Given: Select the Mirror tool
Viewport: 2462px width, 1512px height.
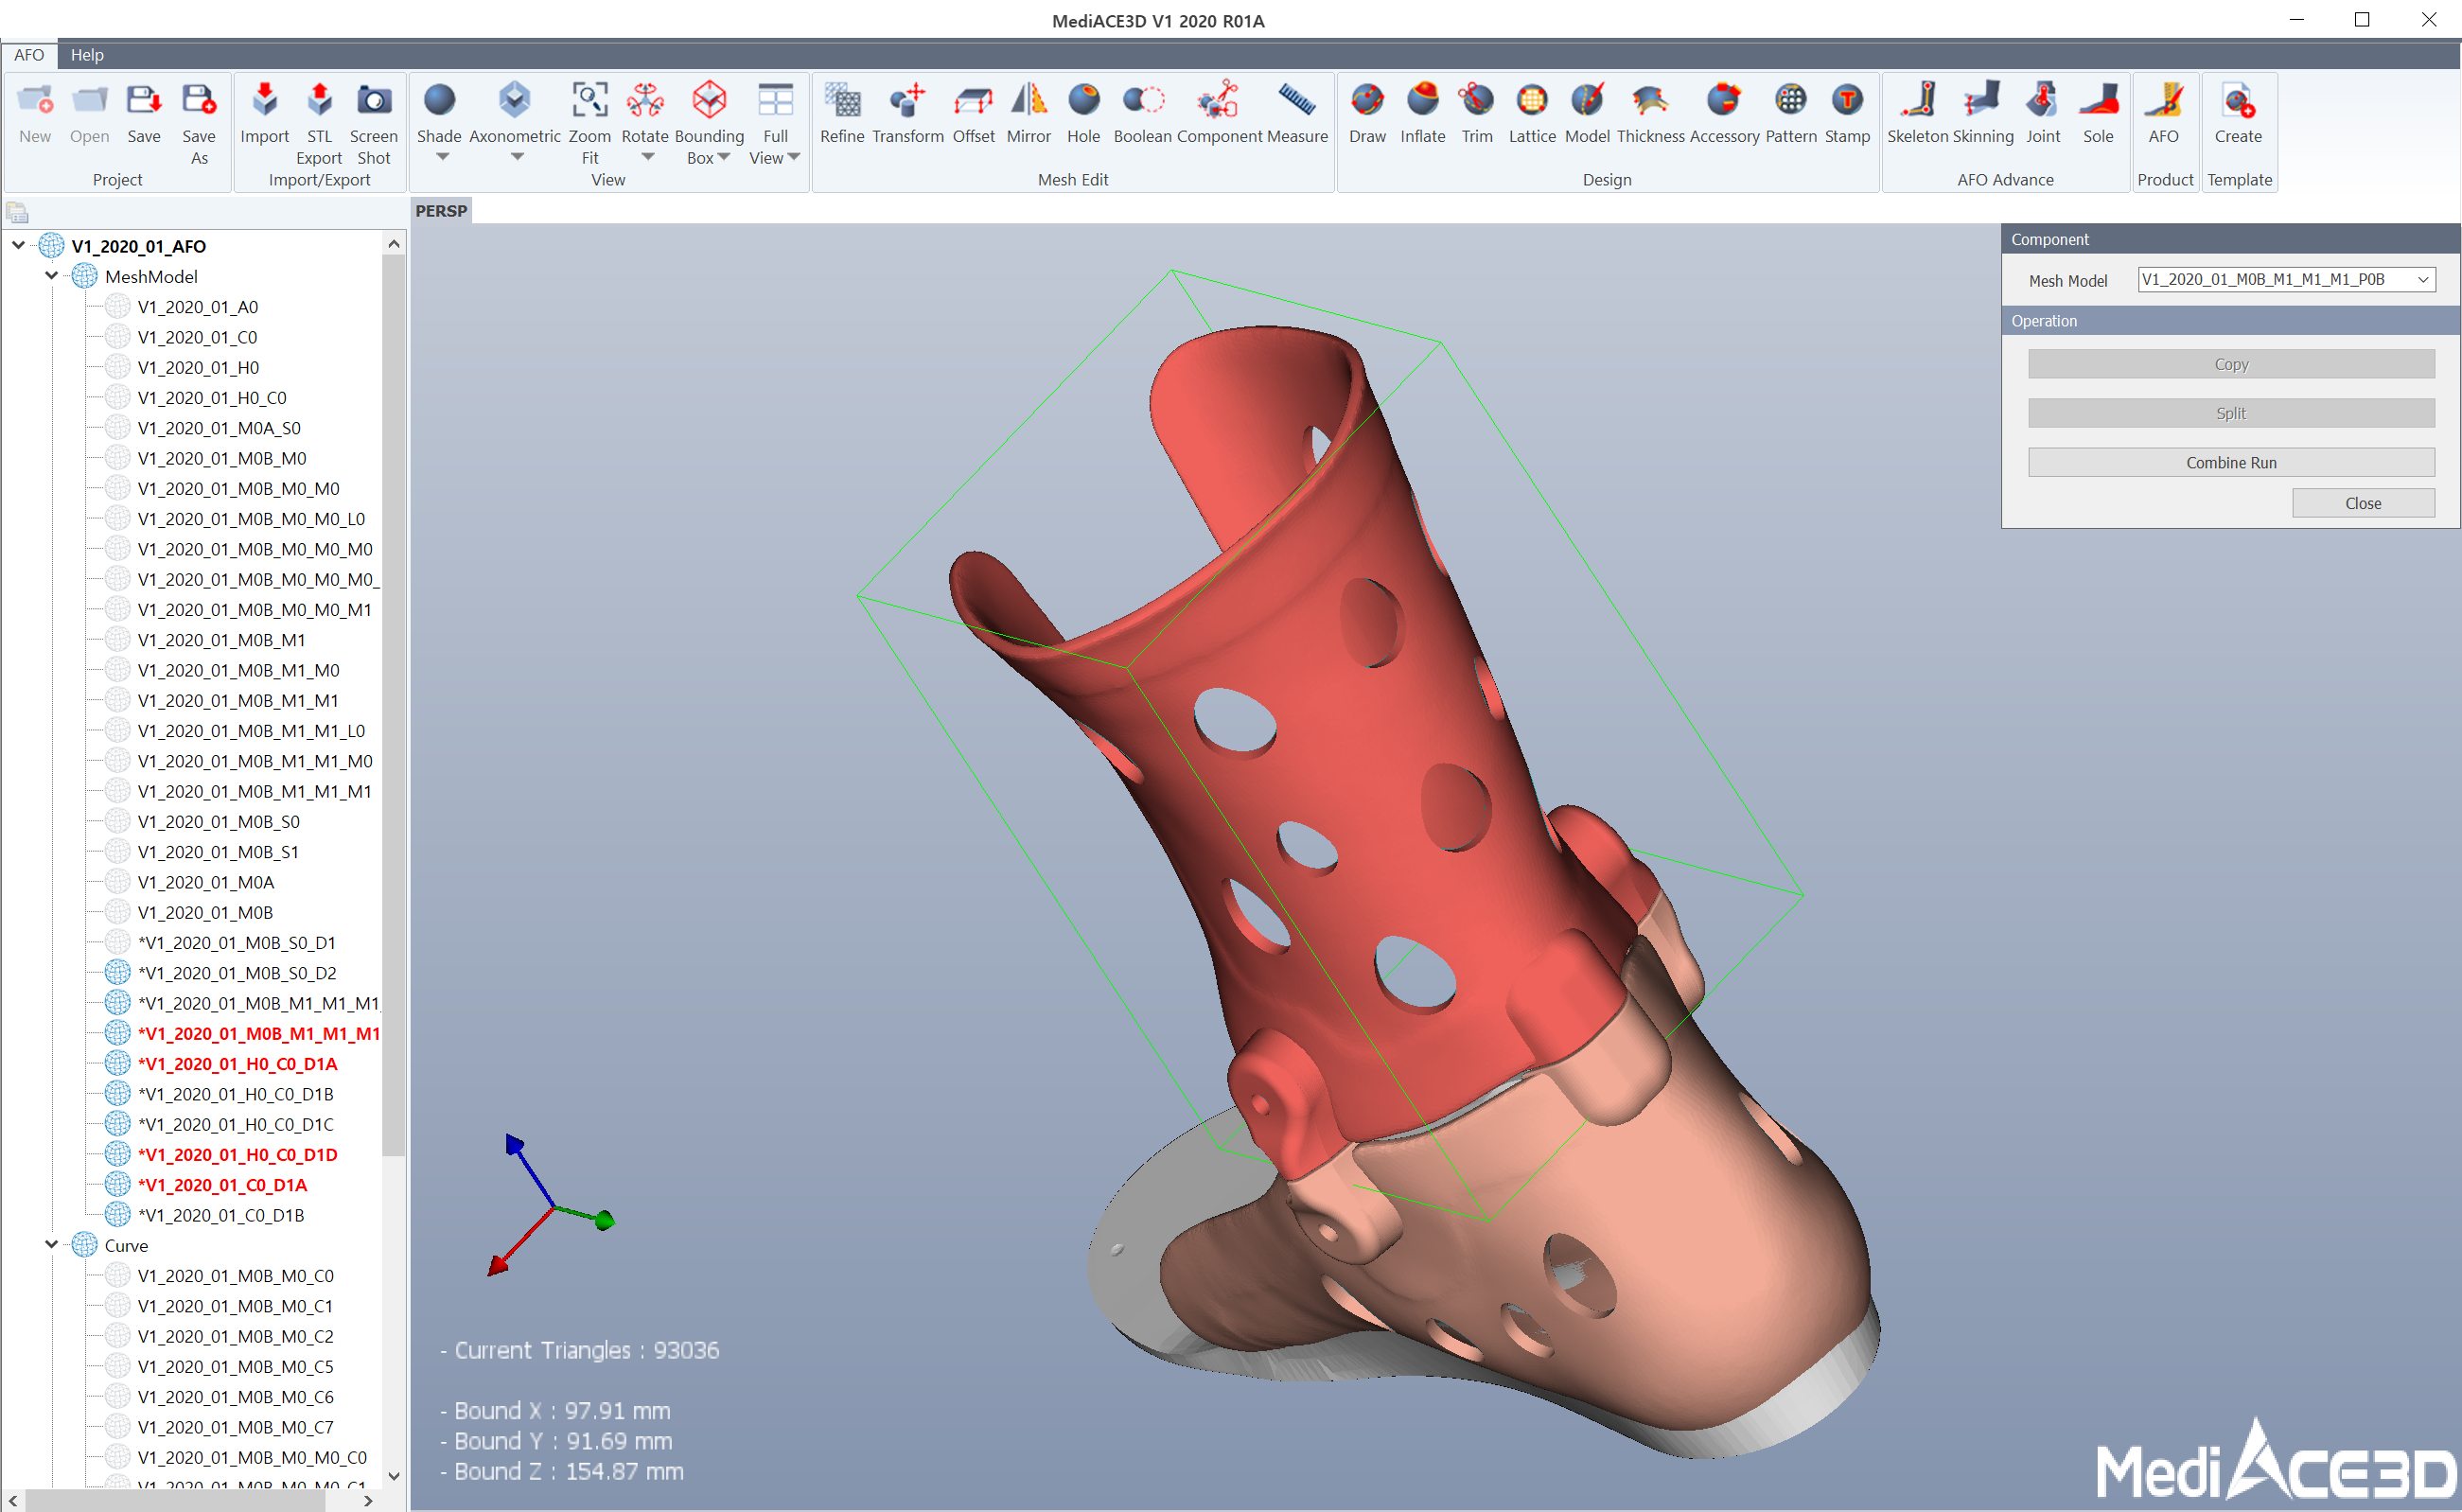Looking at the screenshot, I should (1028, 113).
